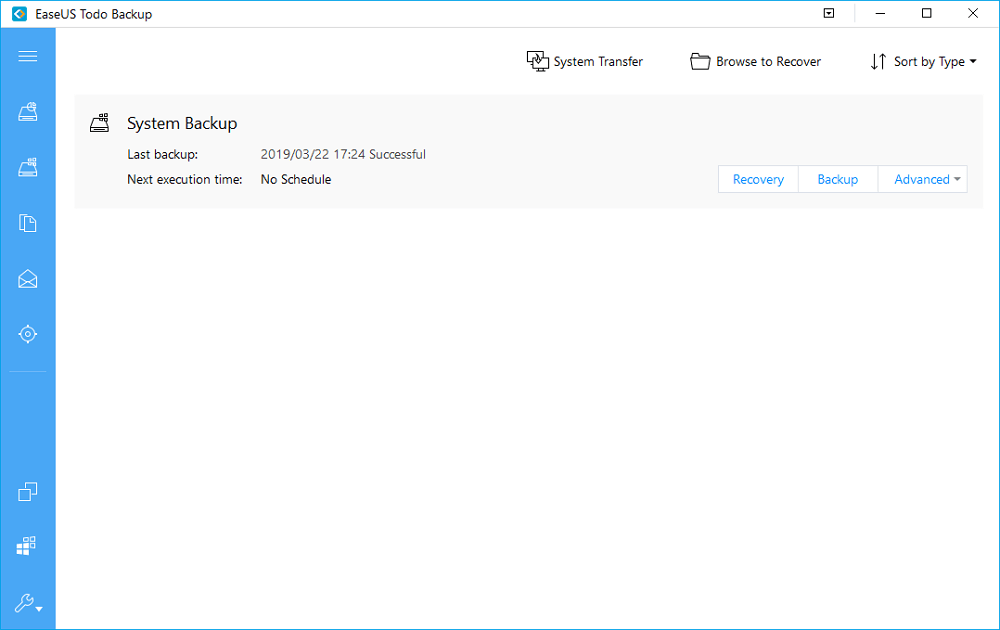Open the notification dropdown in the title bar
The image size is (1000, 630).
829,13
